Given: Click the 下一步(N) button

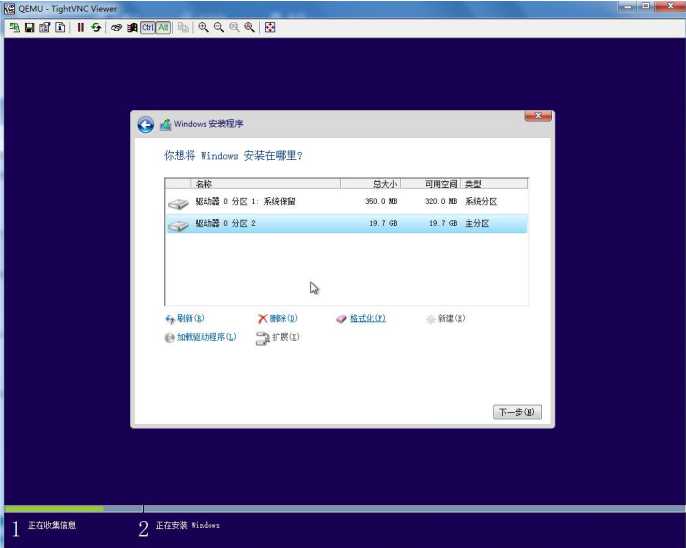Looking at the screenshot, I should (x=517, y=412).
